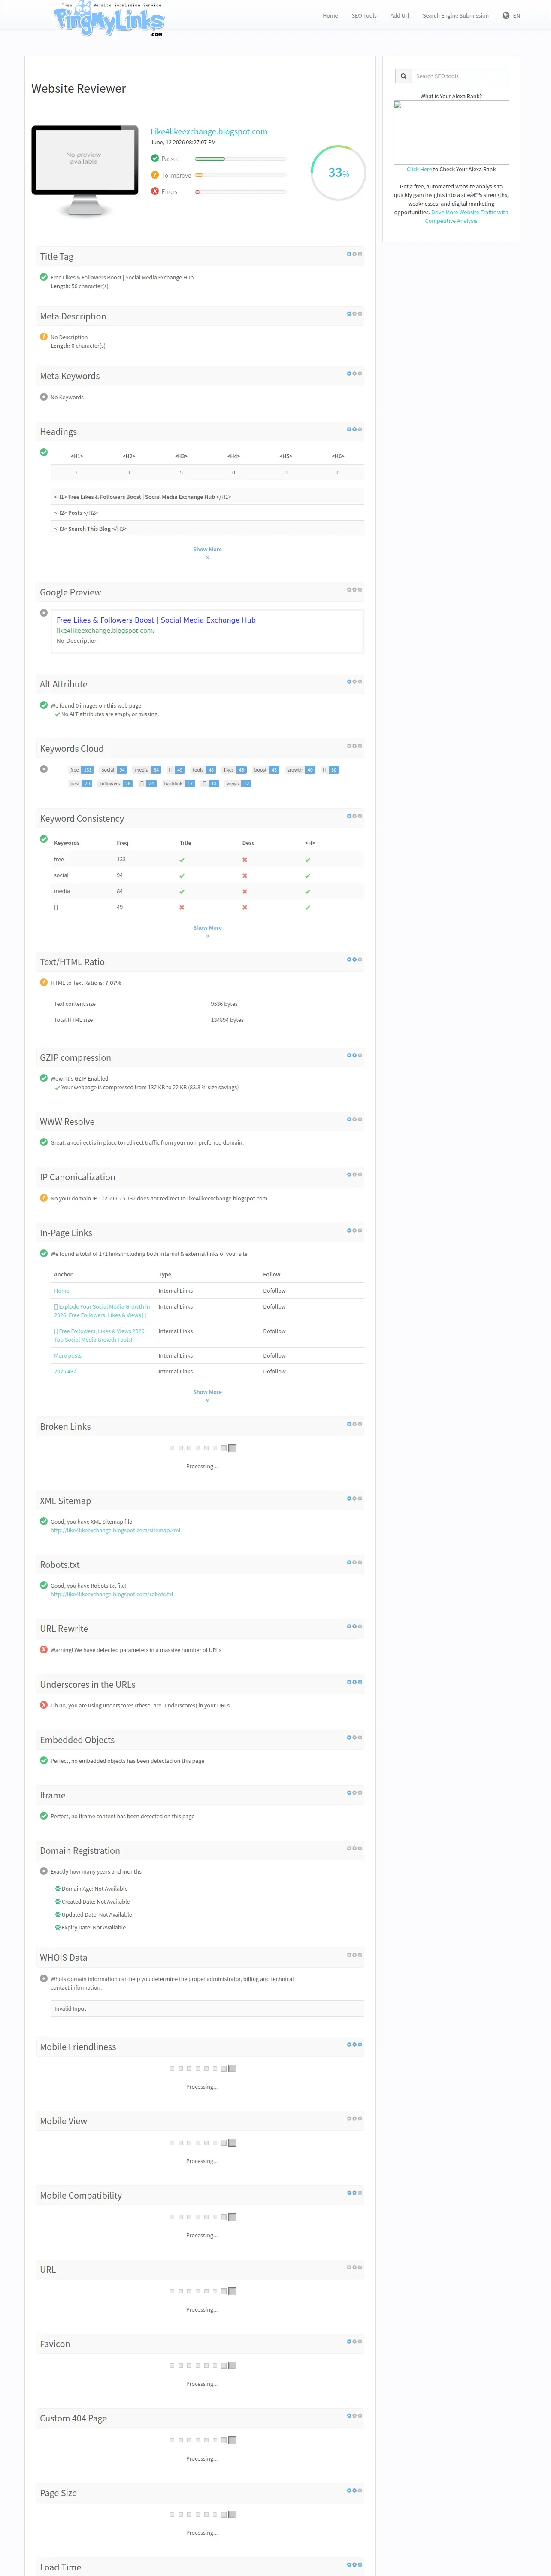
Task: Click the three dots in Title Tag header
Action: click(x=354, y=254)
